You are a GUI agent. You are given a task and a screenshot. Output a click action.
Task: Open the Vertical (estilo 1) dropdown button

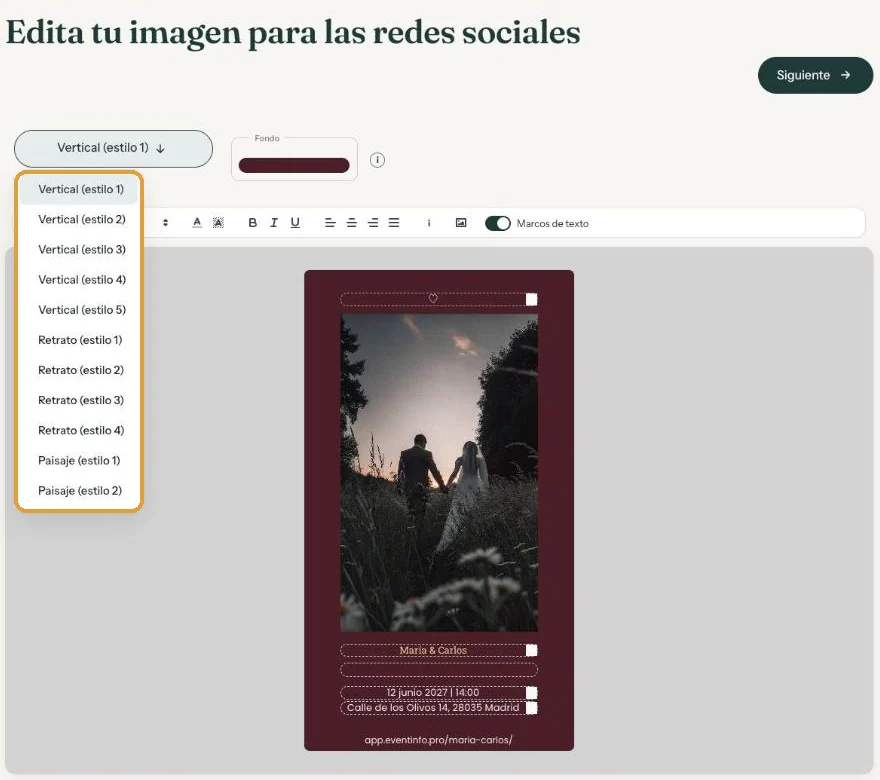113,149
